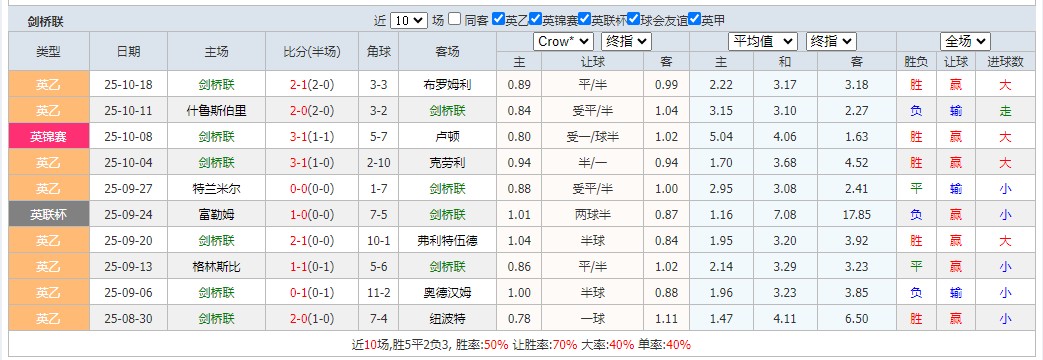Open the 特兰米尔 team link
1043x360 pixels.
pyautogui.click(x=216, y=189)
